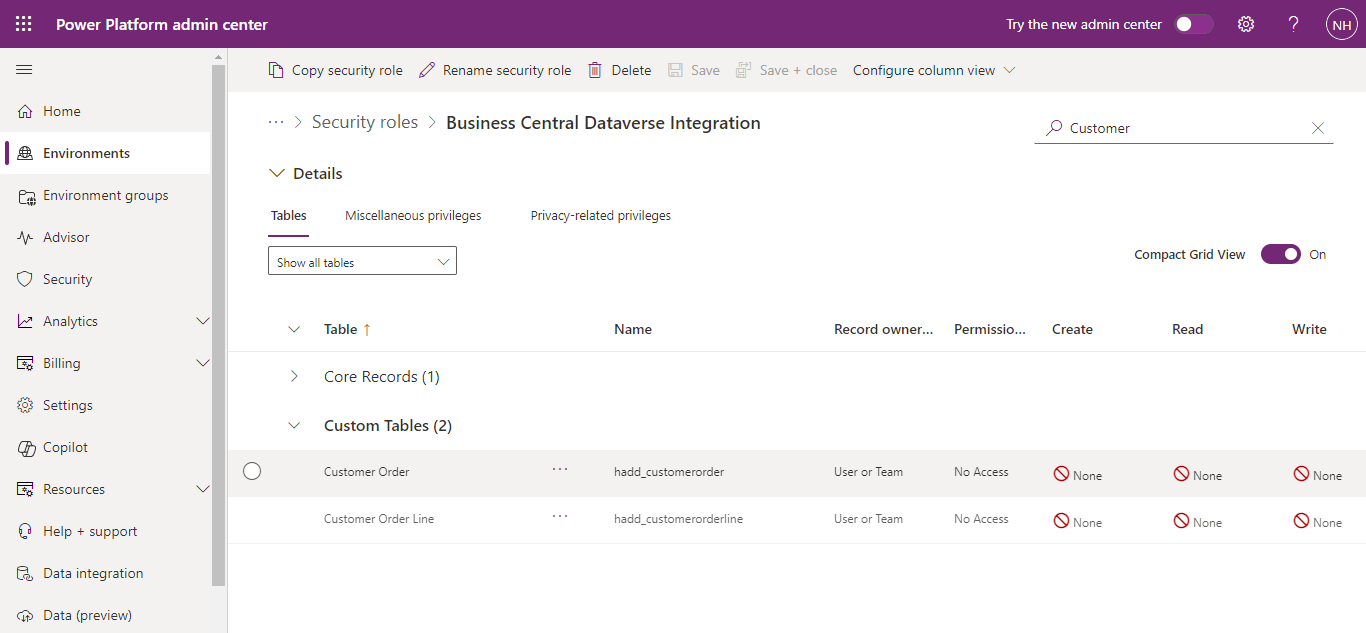This screenshot has width=1366, height=633.
Task: Click the Copy security role icon
Action: click(276, 70)
